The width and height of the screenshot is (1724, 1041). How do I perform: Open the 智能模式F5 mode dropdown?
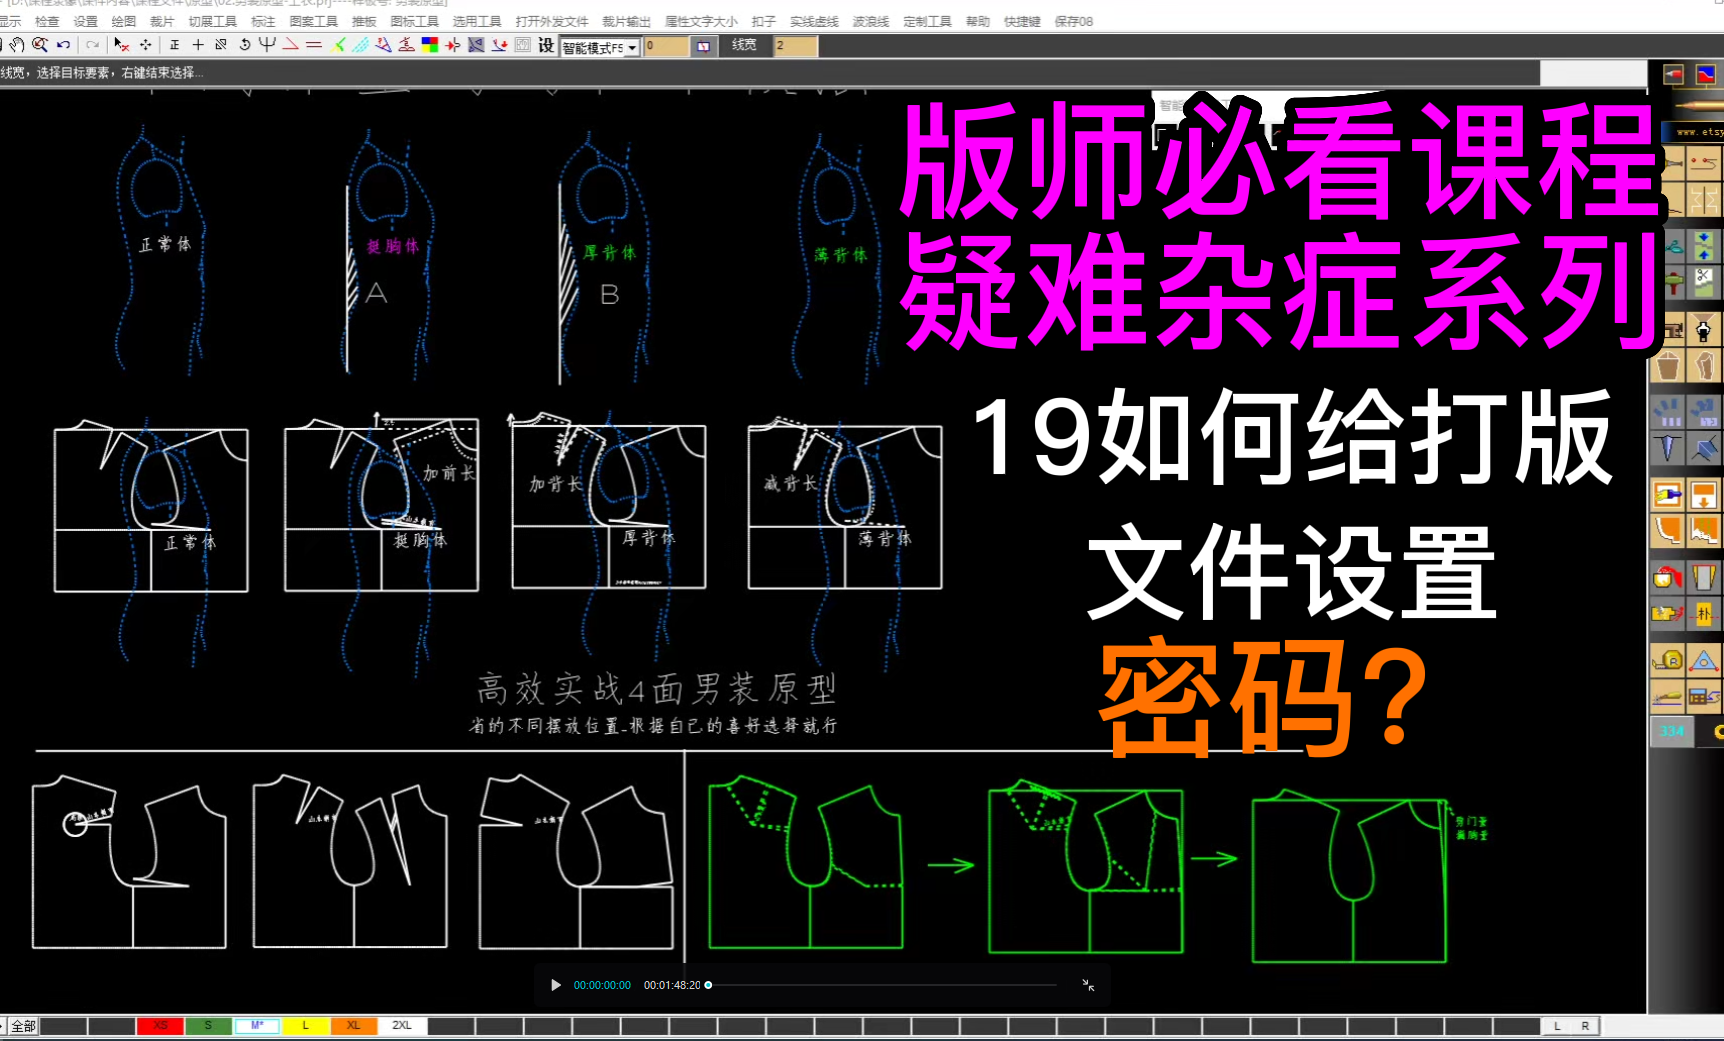click(x=600, y=47)
